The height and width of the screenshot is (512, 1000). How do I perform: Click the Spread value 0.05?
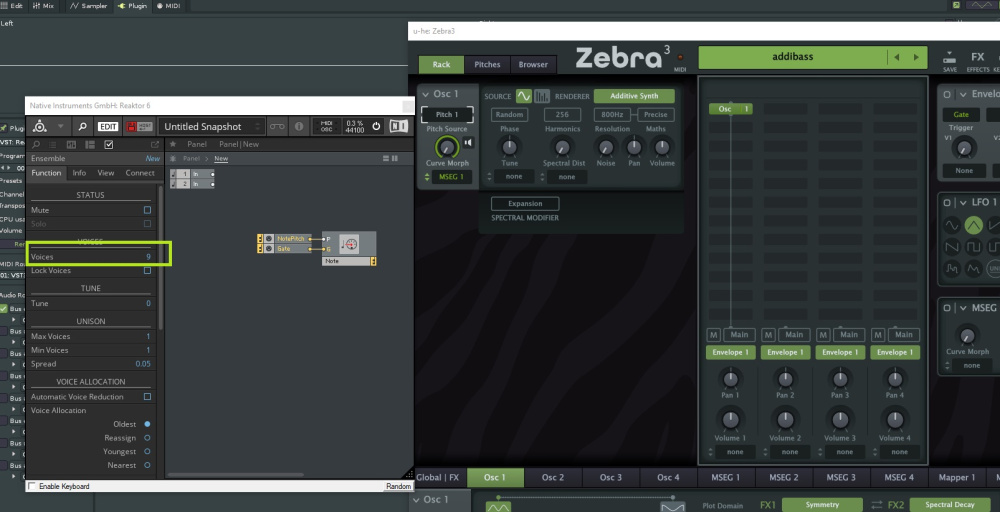pos(143,364)
